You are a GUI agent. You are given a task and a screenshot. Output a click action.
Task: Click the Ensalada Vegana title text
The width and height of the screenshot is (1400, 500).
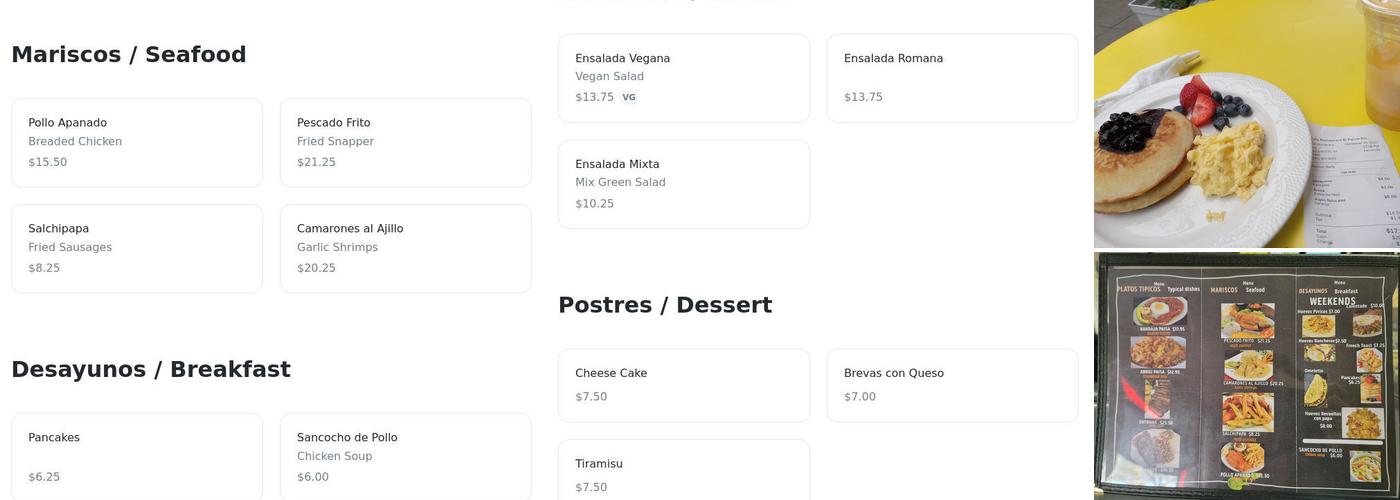pyautogui.click(x=622, y=58)
